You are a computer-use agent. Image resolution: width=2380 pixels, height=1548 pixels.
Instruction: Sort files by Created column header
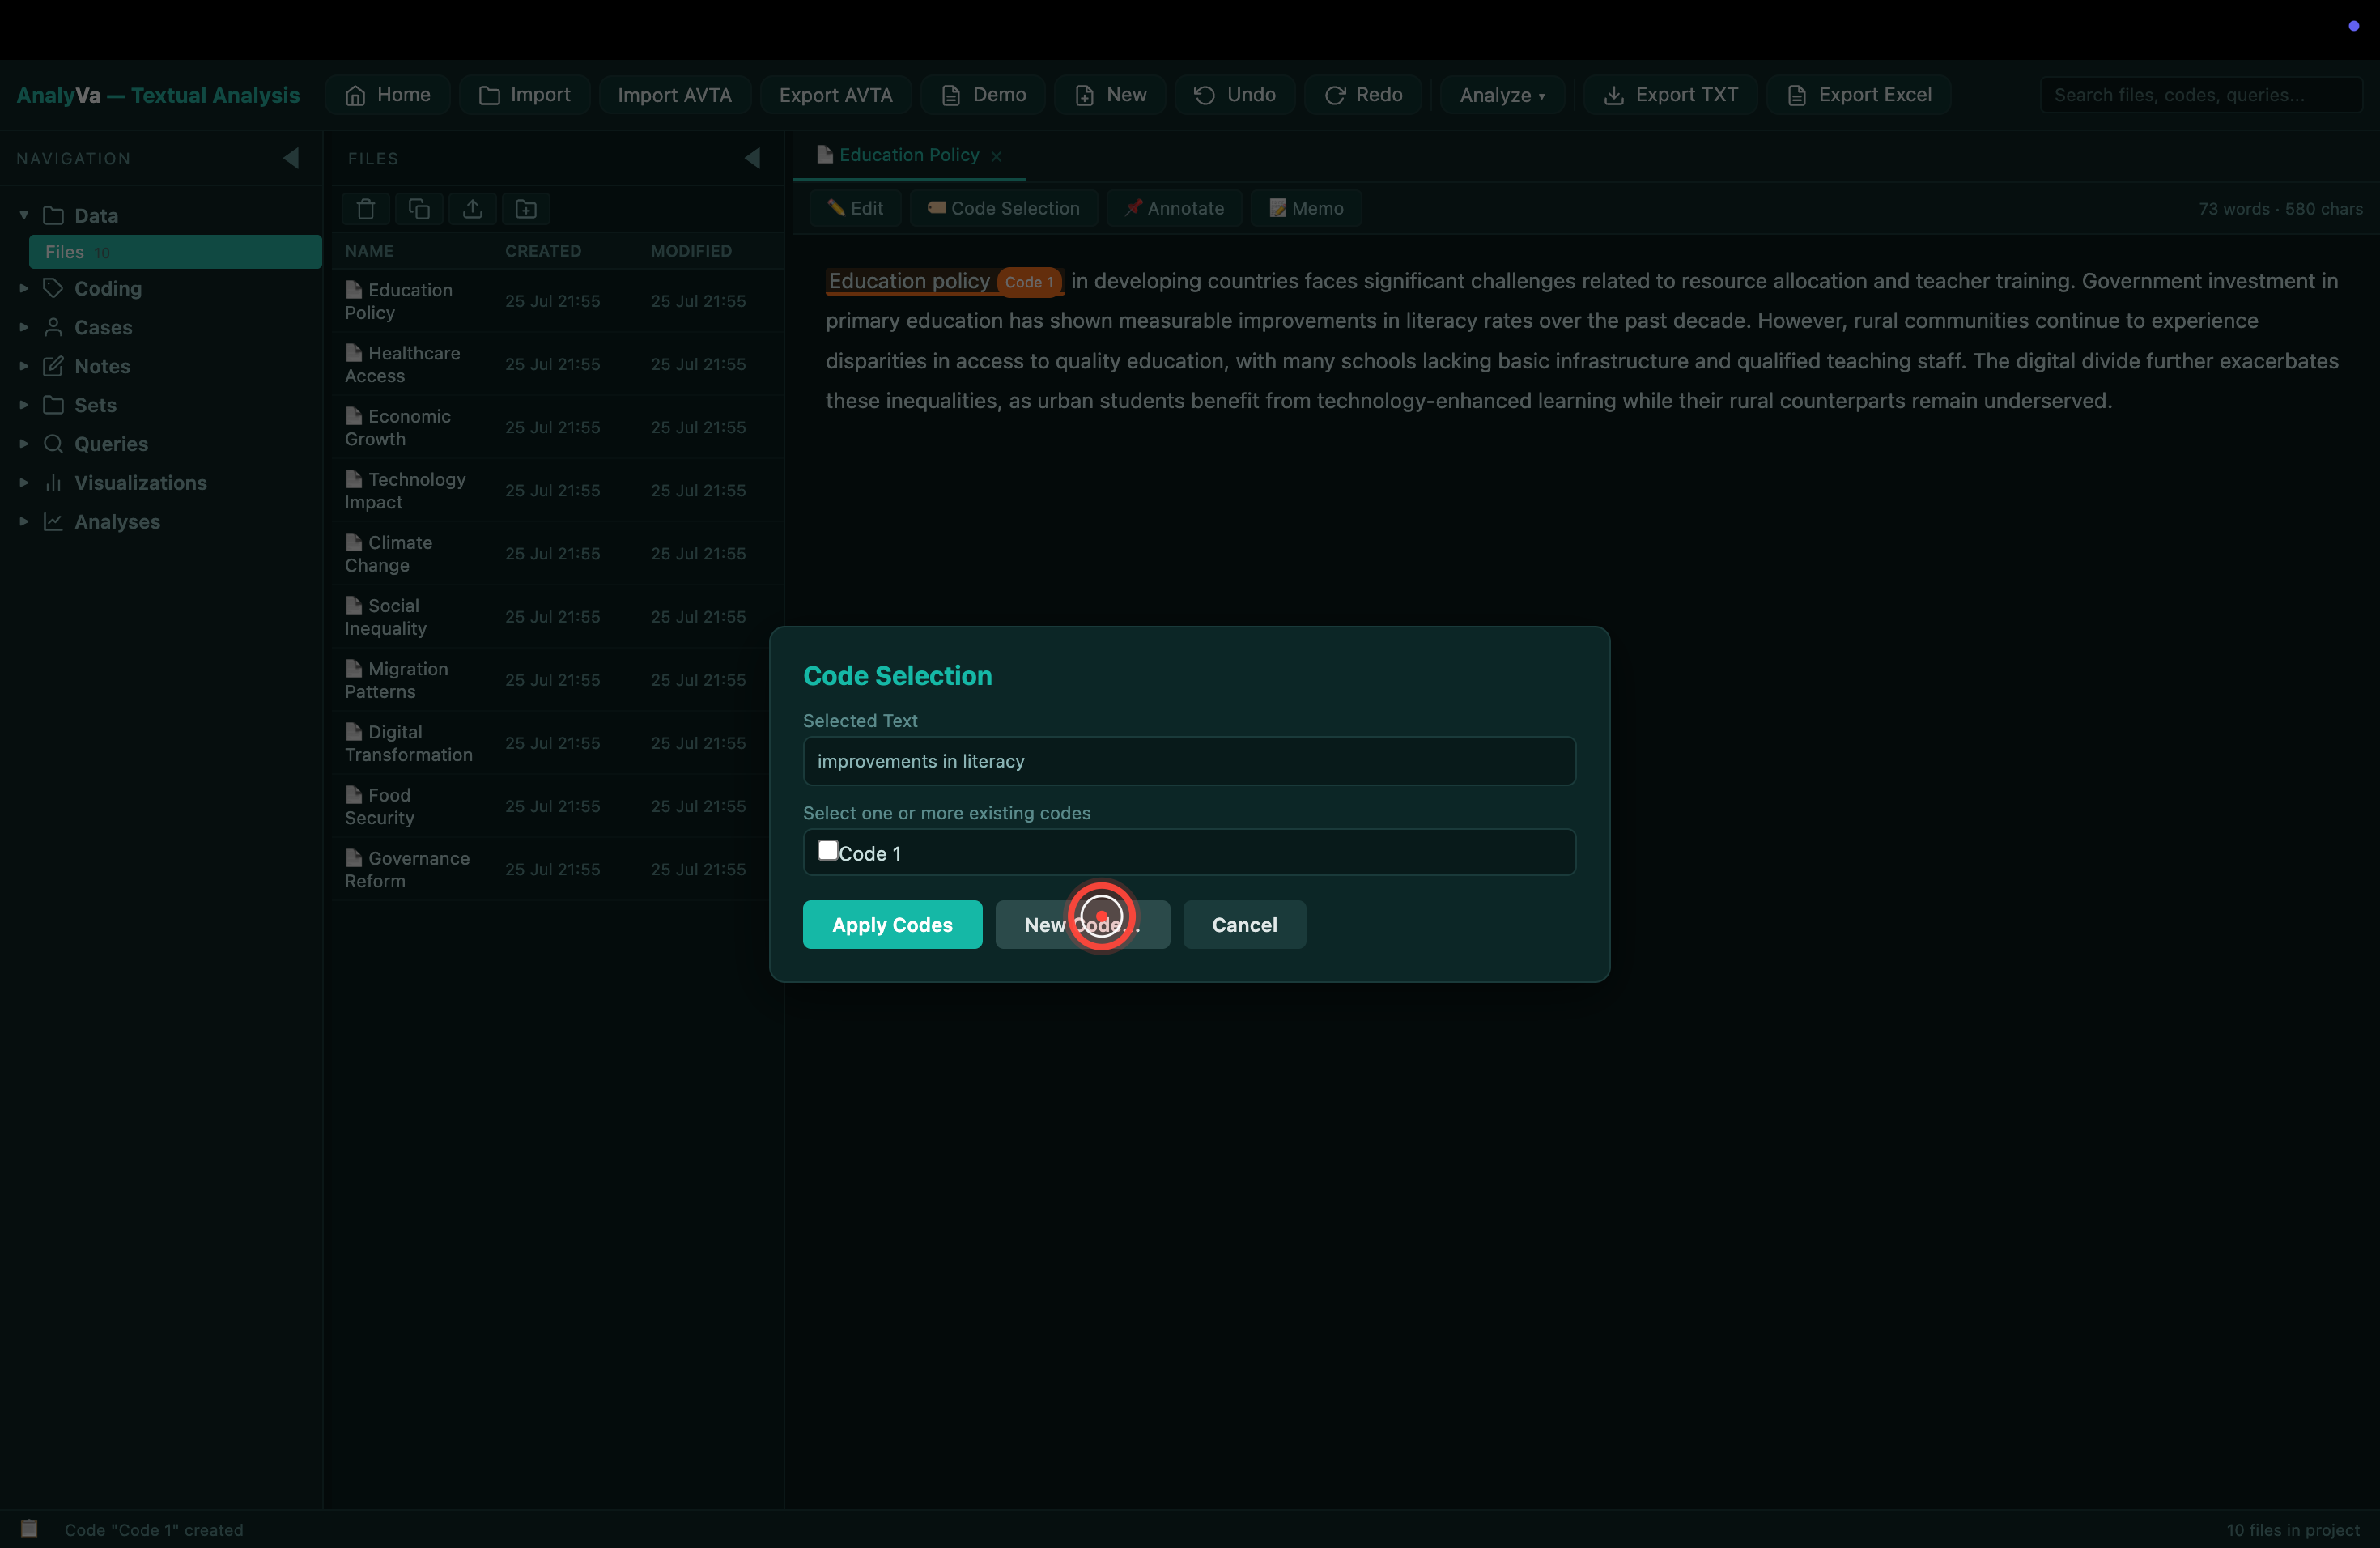tap(543, 251)
